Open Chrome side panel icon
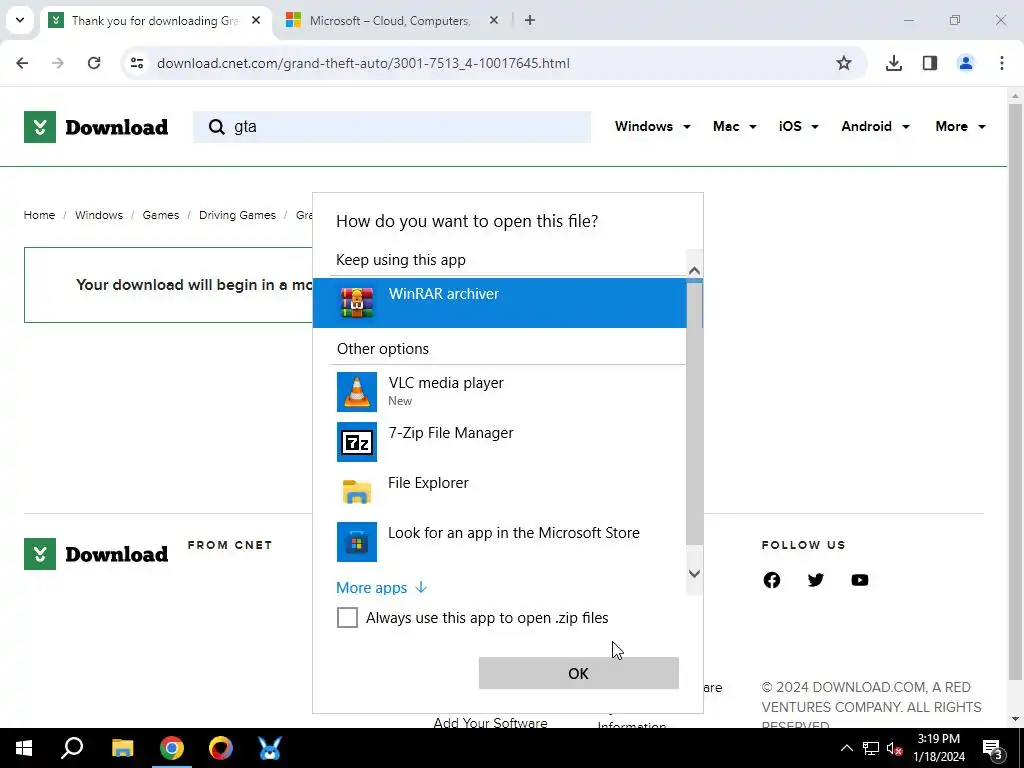 pyautogui.click(x=930, y=63)
